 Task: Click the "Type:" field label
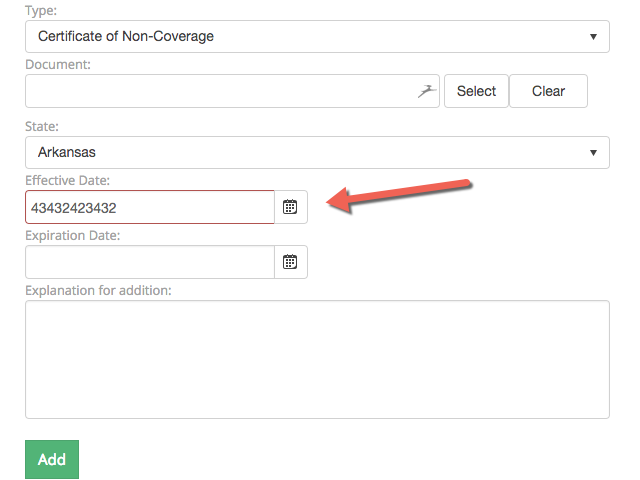pos(42,11)
